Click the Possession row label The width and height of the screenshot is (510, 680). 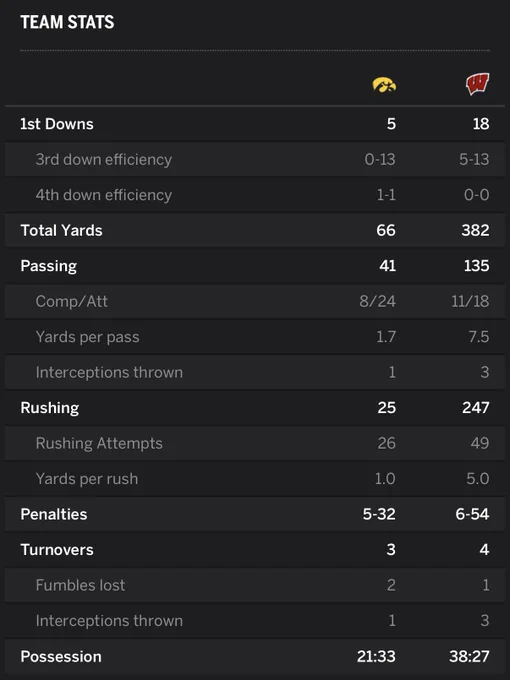[61, 657]
